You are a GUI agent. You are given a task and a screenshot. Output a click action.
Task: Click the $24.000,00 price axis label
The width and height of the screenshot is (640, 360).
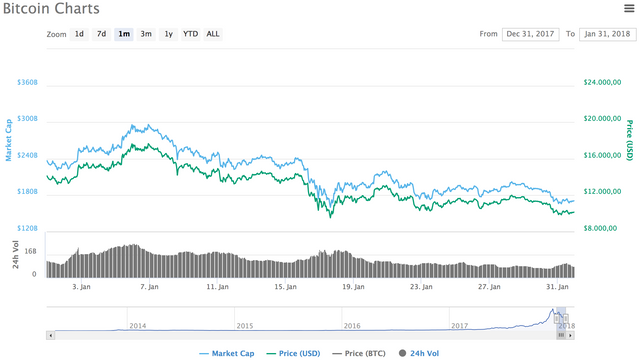click(602, 82)
